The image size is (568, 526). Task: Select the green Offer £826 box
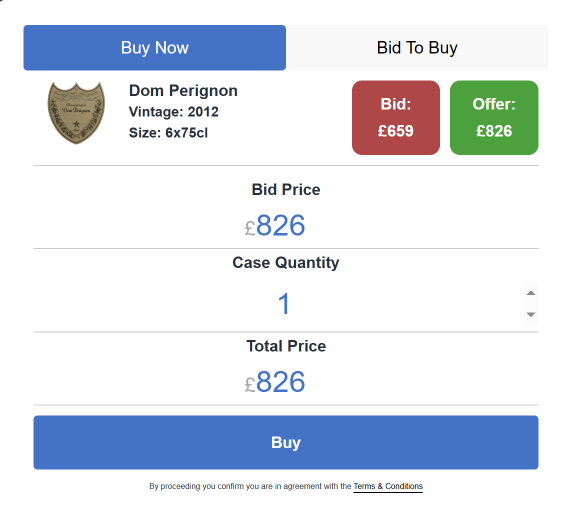tap(494, 118)
